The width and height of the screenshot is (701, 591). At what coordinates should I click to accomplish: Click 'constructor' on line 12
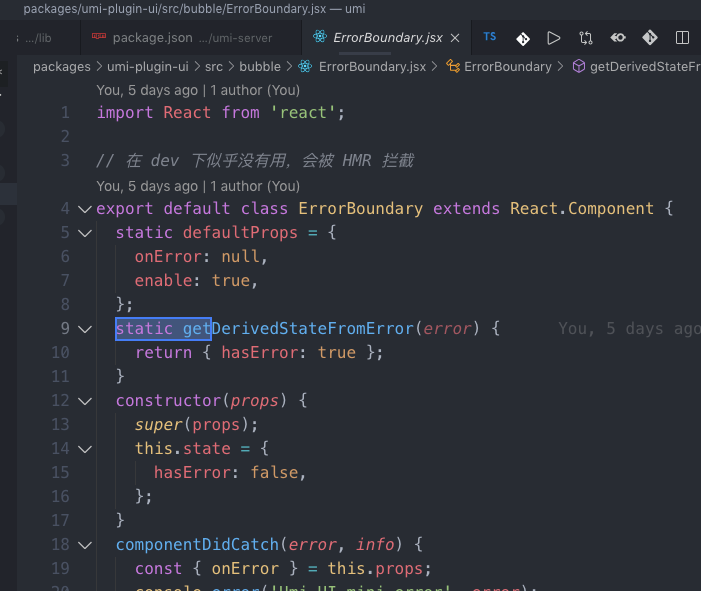coord(169,401)
